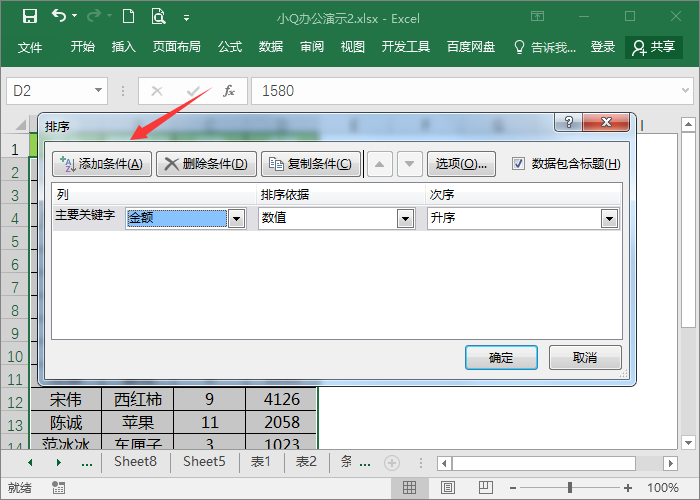700x500 pixels.
Task: Click the move condition down arrow
Action: pyautogui.click(x=409, y=164)
